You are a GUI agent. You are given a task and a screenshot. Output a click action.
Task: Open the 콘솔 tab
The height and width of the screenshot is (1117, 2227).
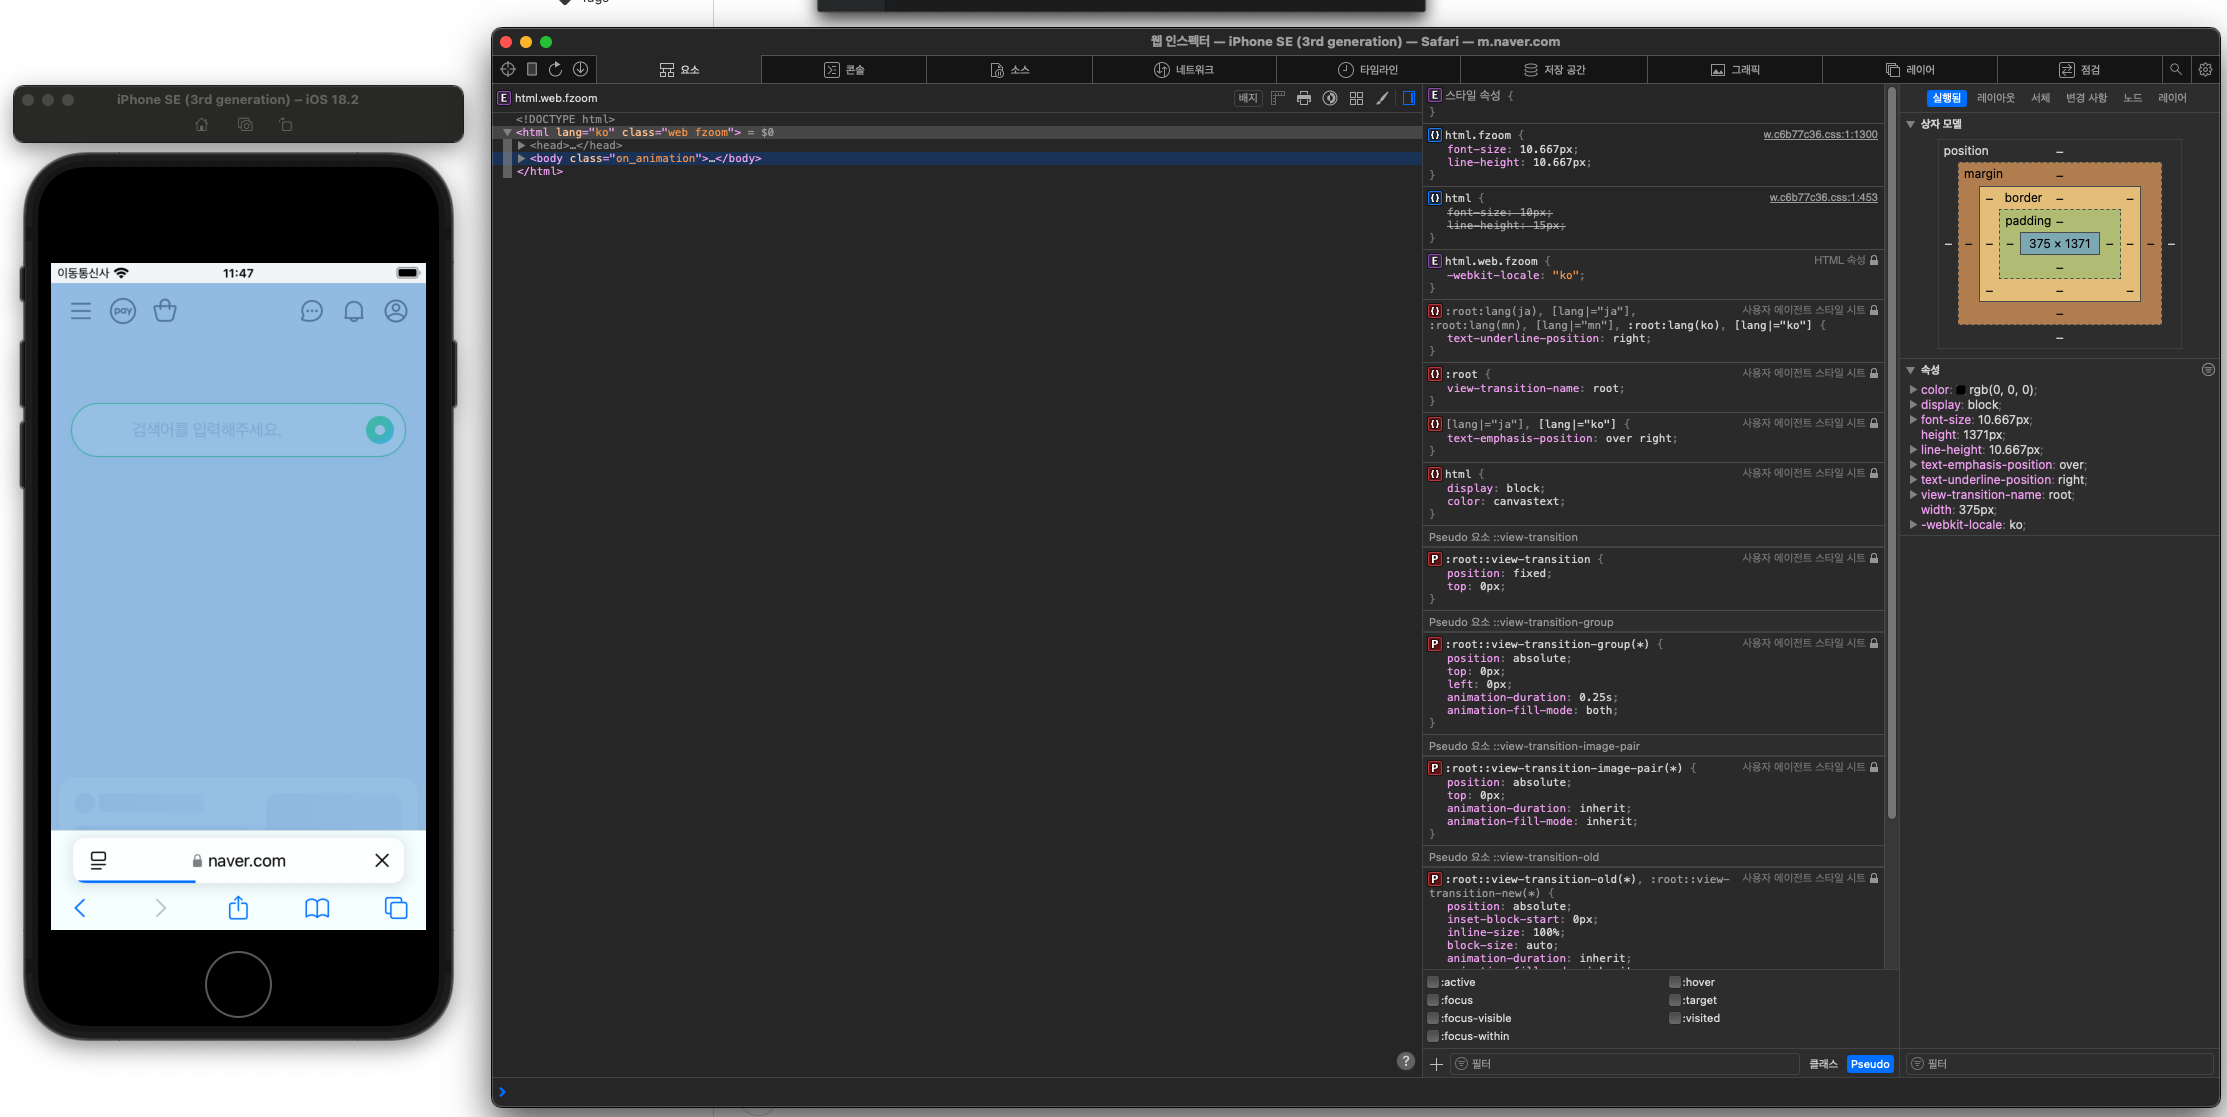click(843, 69)
